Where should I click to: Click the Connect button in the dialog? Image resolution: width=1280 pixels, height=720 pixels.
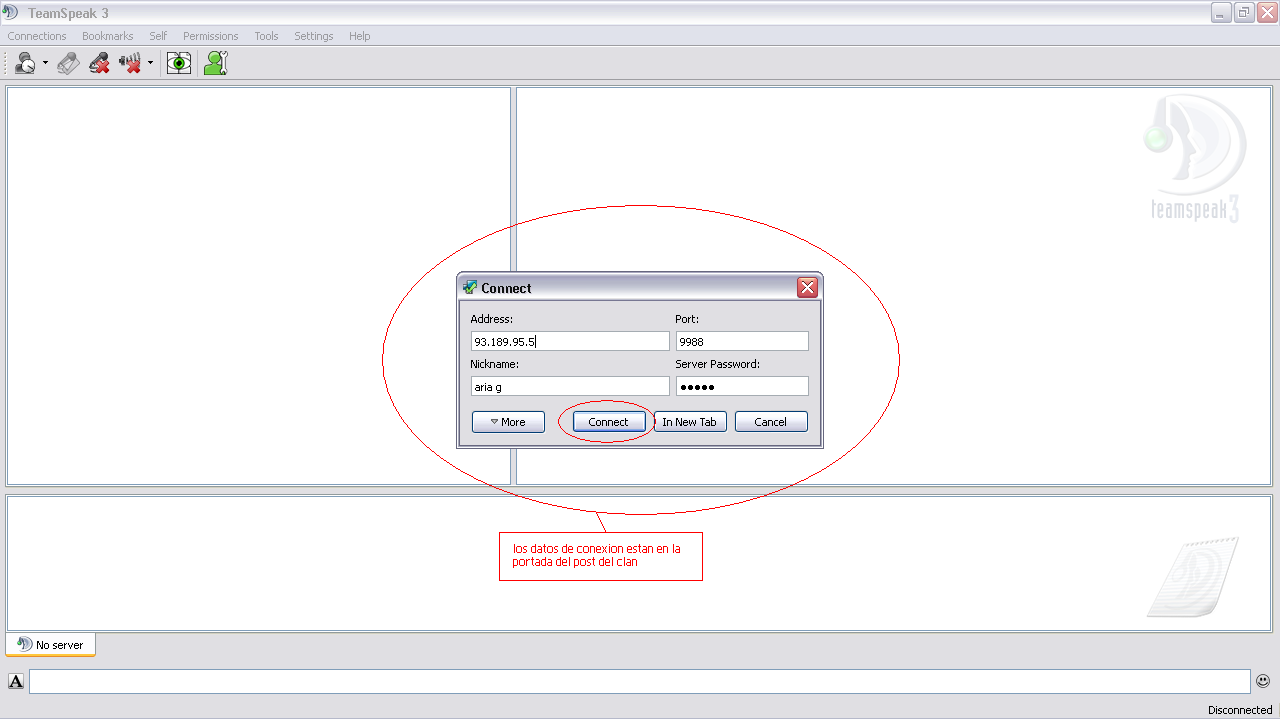point(609,422)
